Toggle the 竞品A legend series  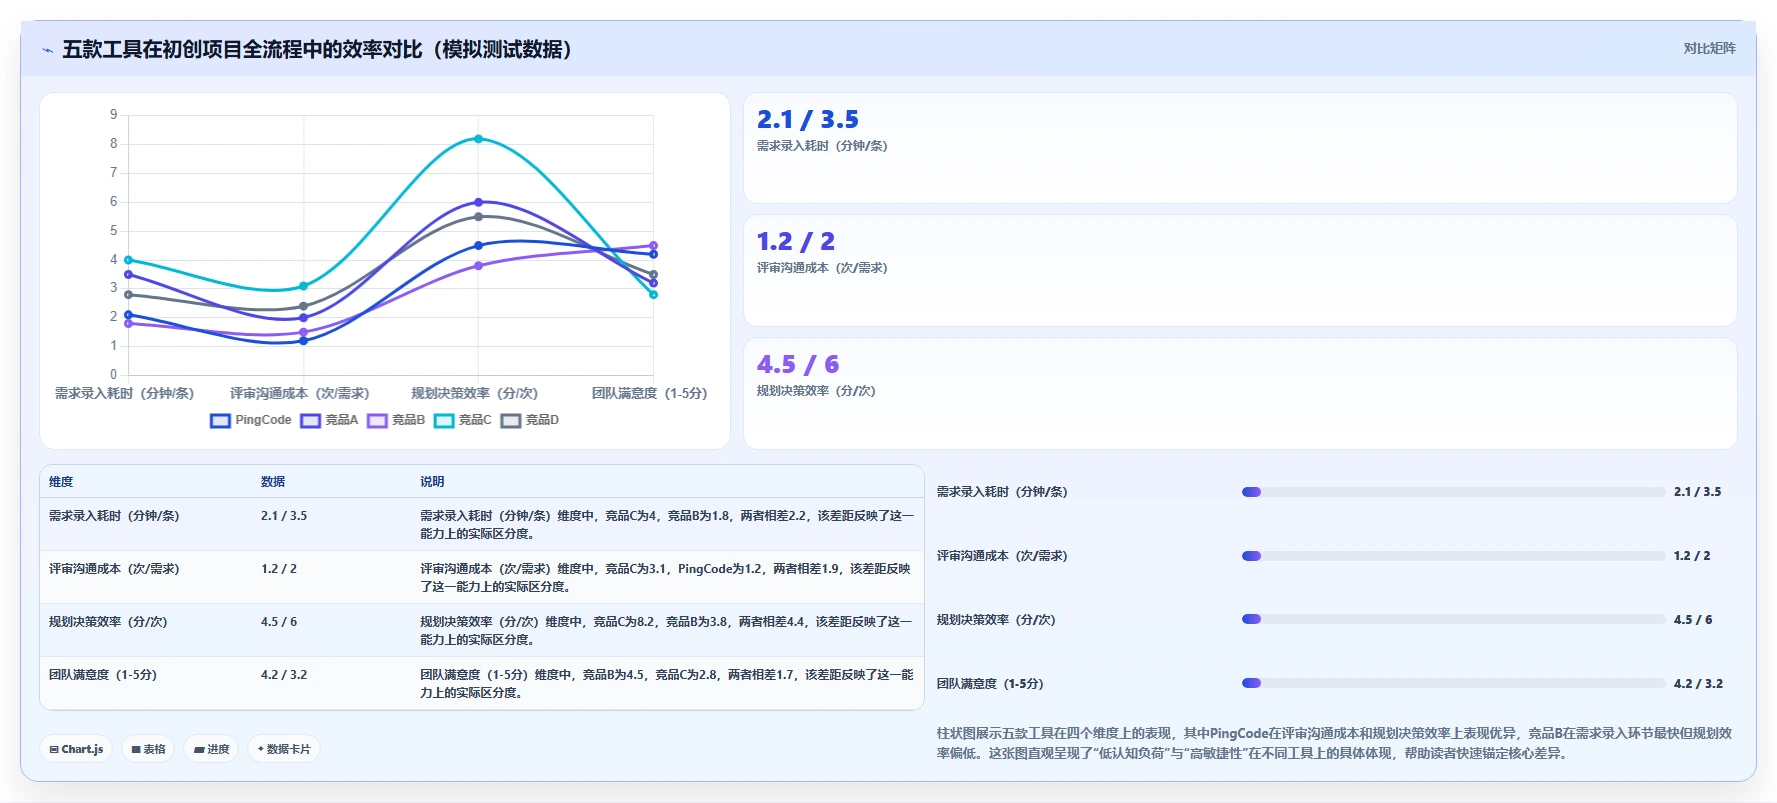[329, 420]
